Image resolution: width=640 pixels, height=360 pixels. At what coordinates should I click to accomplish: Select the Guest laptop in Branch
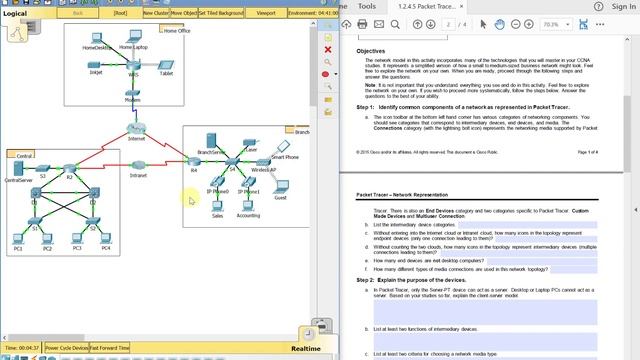pos(281,187)
